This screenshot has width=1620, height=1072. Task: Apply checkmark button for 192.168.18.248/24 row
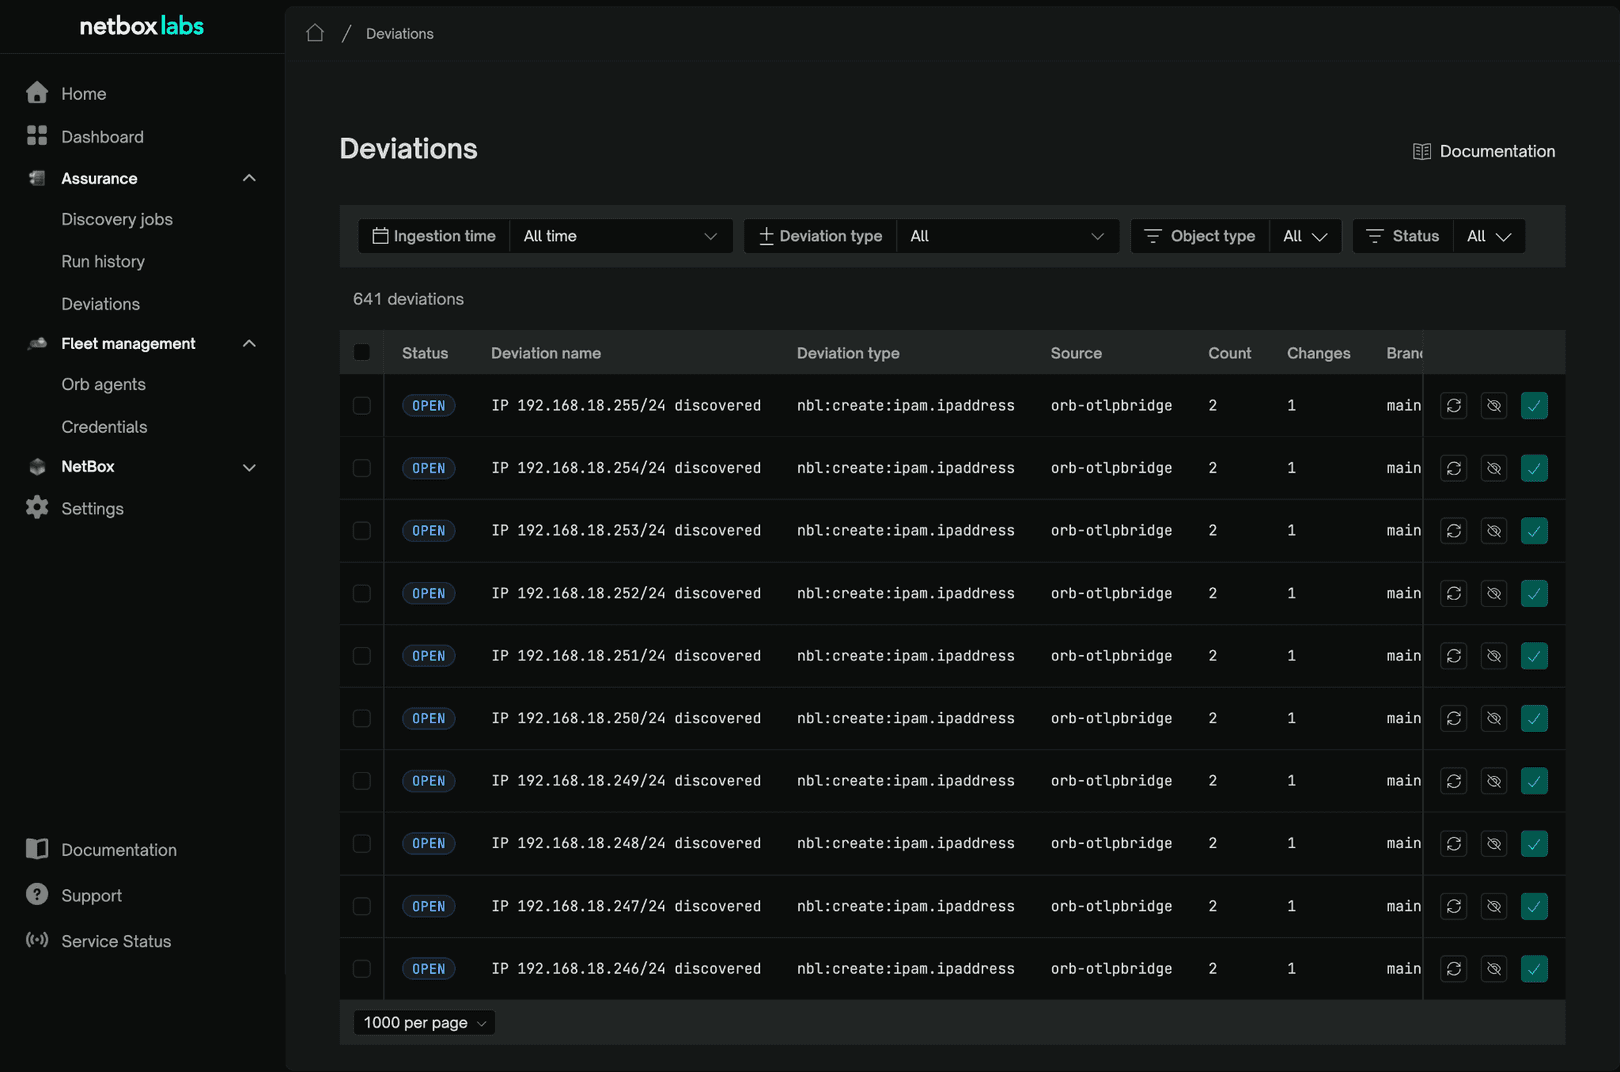(1534, 844)
